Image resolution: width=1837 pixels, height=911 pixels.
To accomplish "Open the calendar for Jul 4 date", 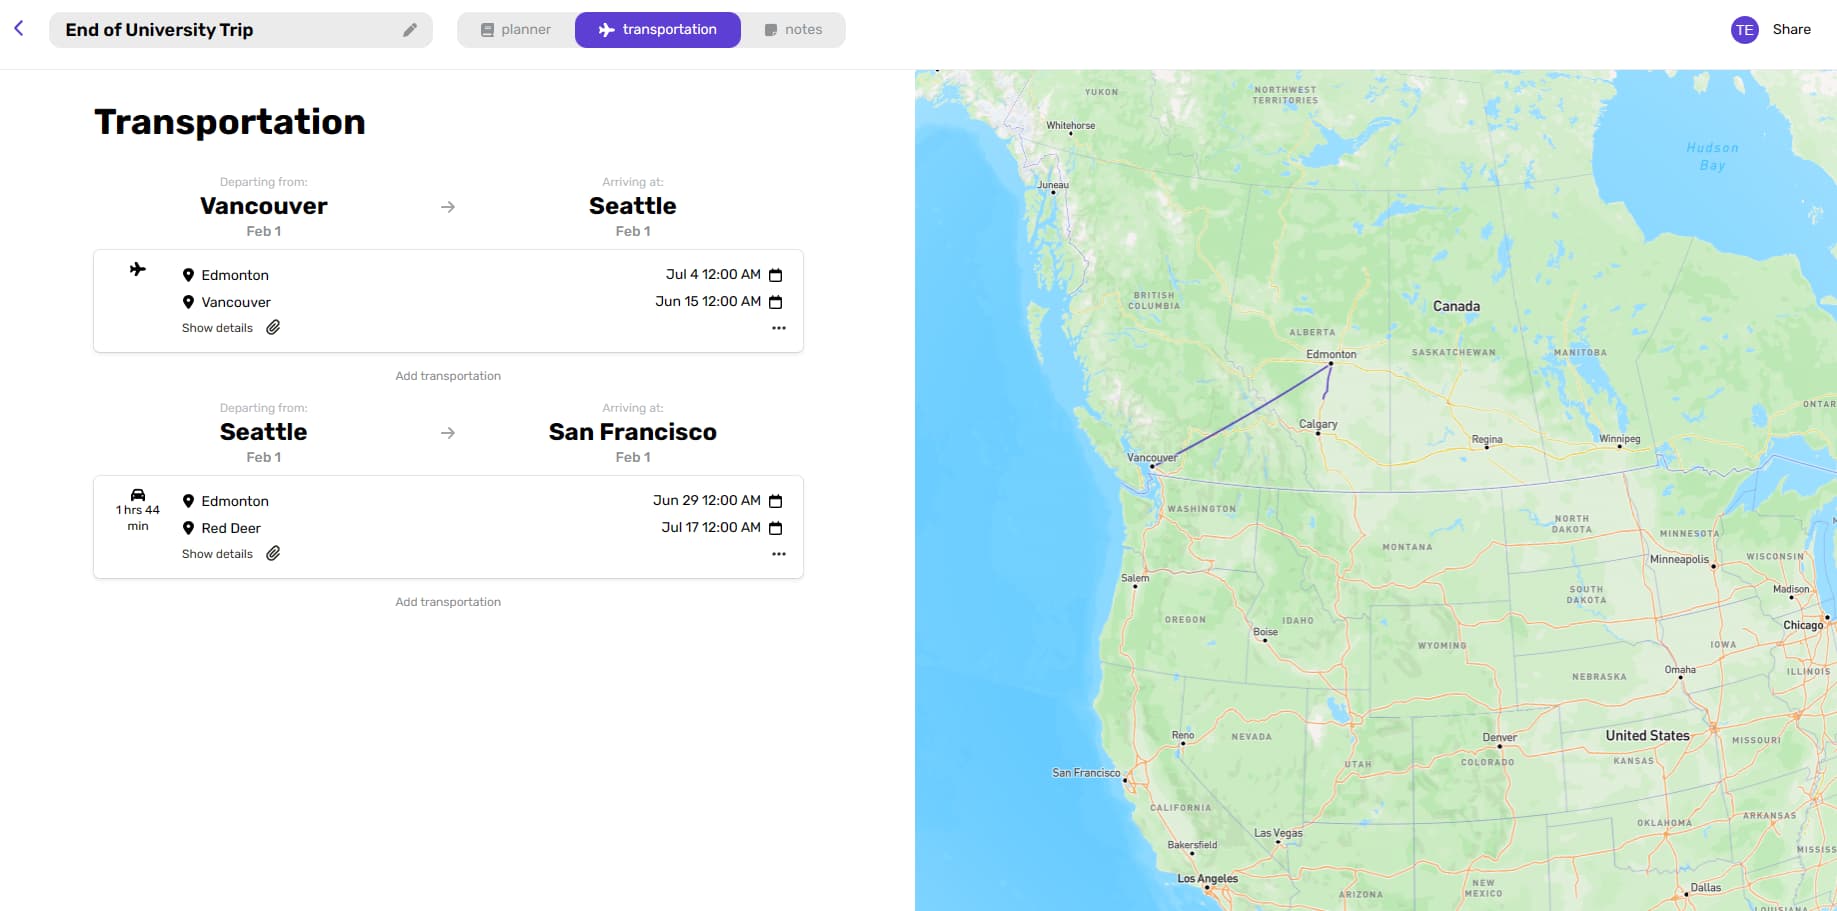I will 775,275.
